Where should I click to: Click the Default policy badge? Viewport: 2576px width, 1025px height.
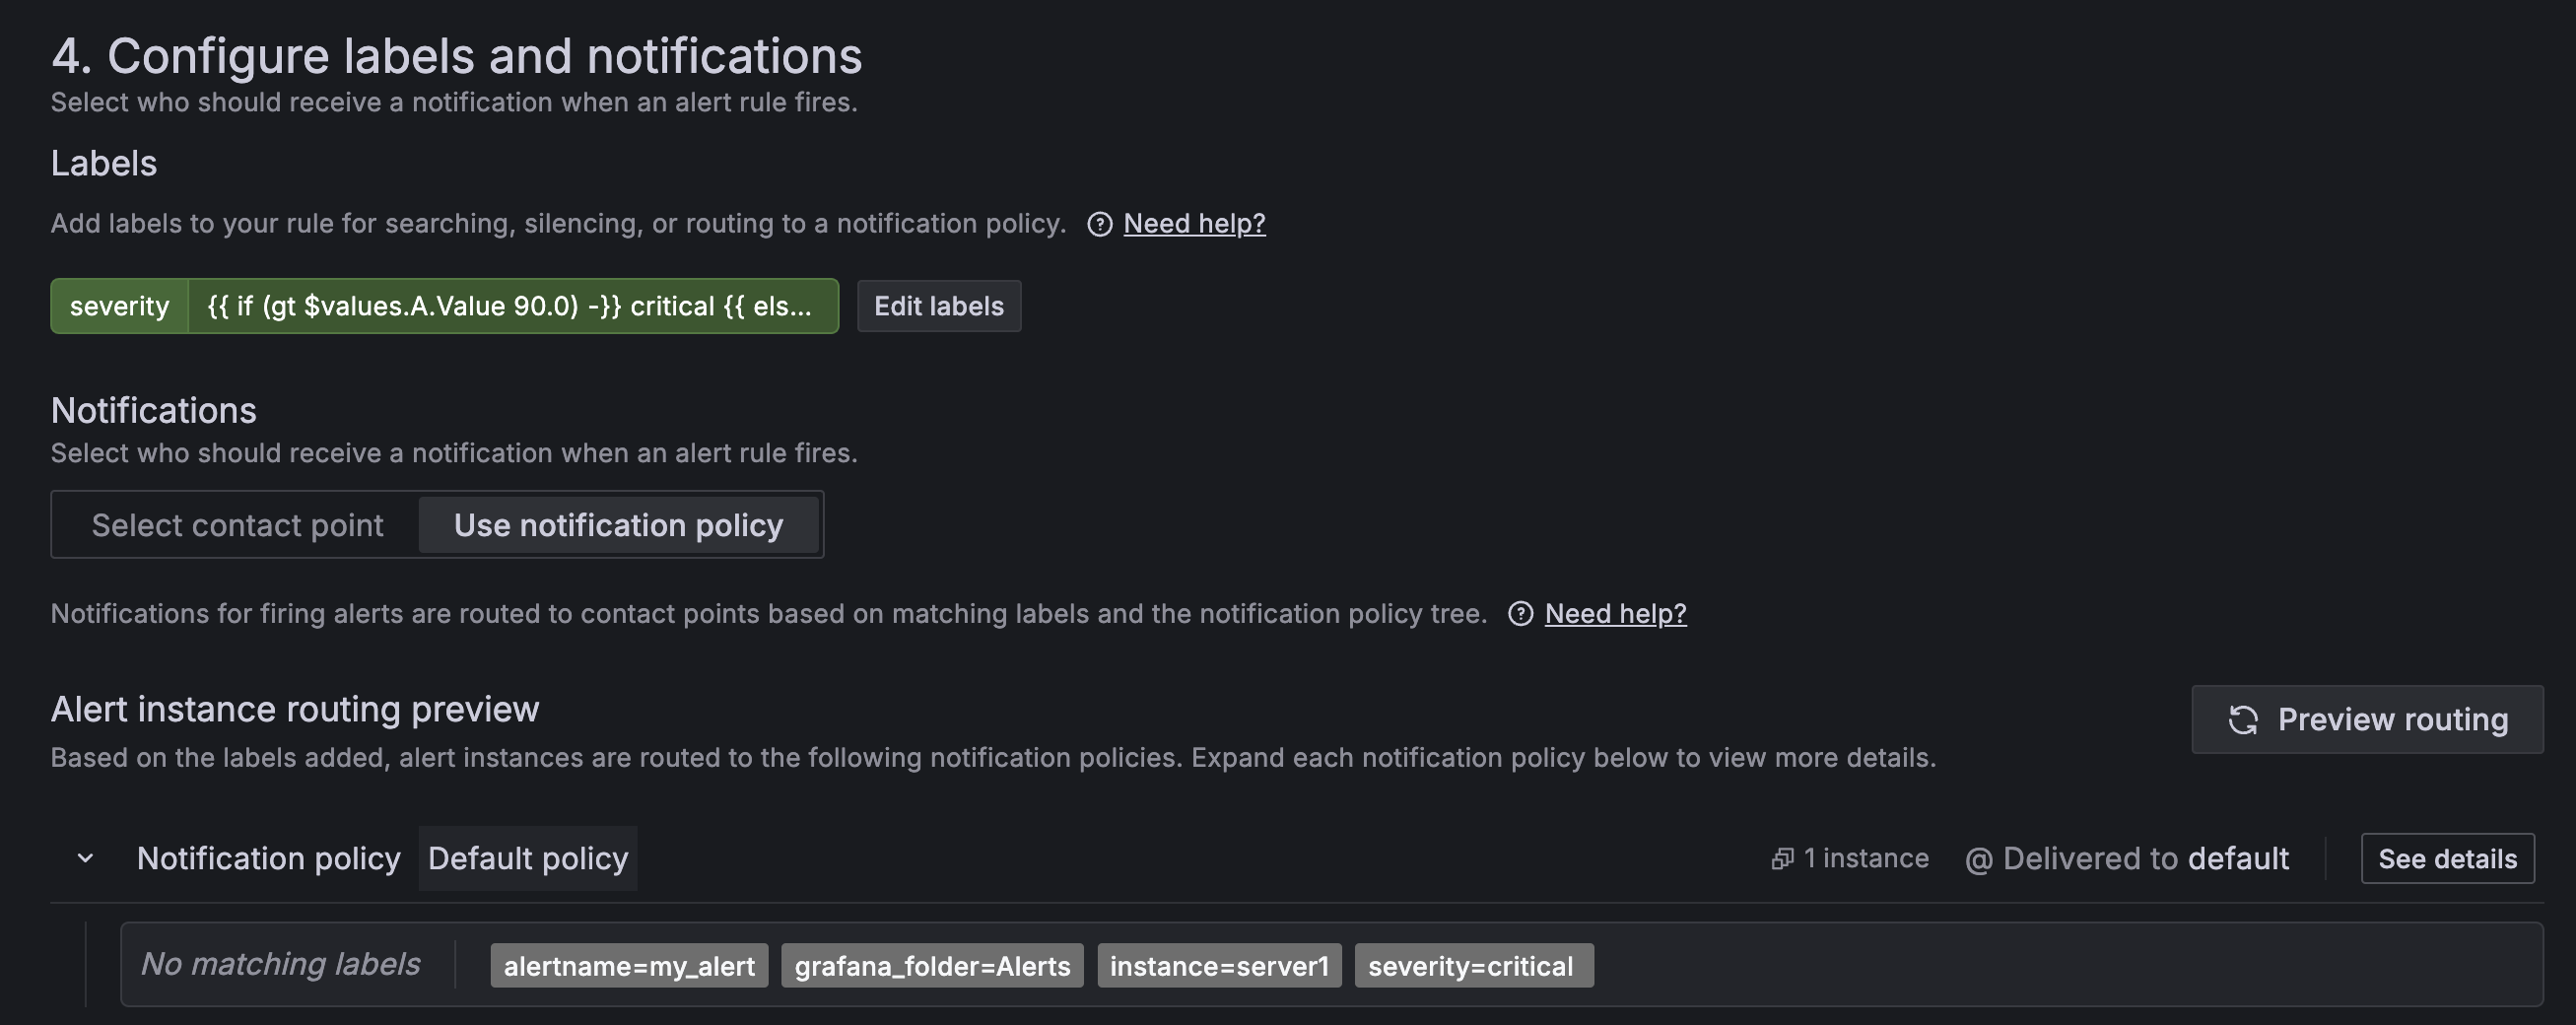[x=528, y=858]
